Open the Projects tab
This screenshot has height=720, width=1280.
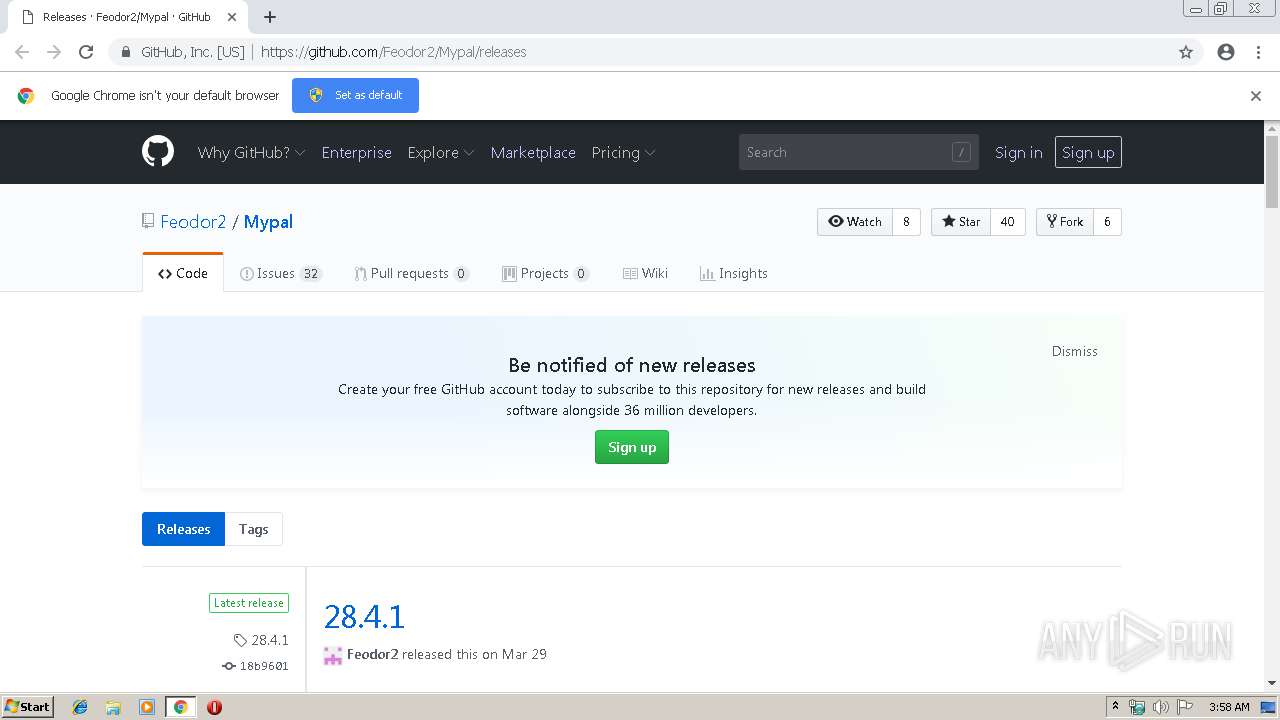click(x=545, y=273)
